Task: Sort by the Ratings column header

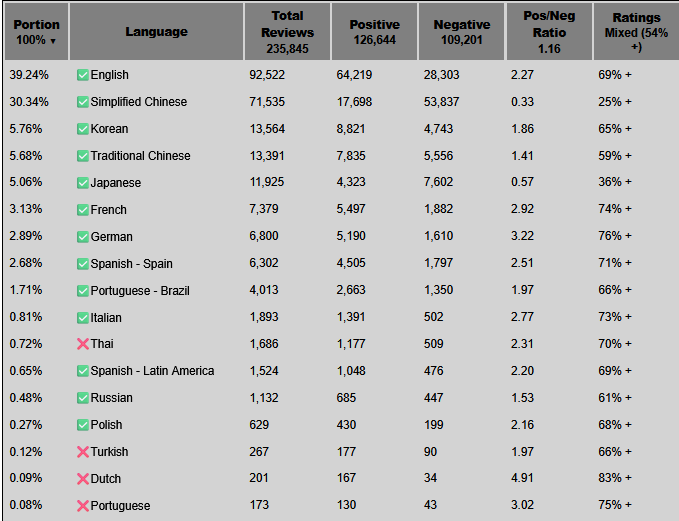Action: tap(636, 32)
